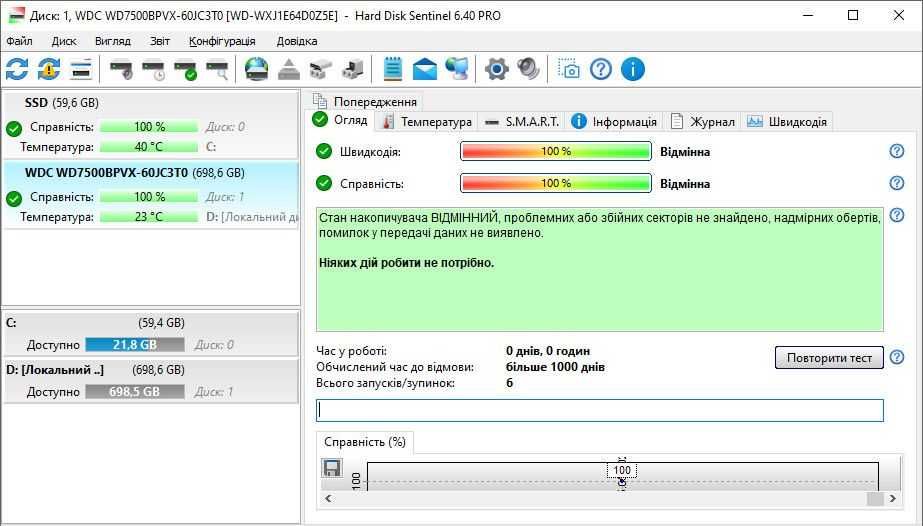
Task: Take a screenshot with the camera icon
Action: pyautogui.click(x=569, y=69)
